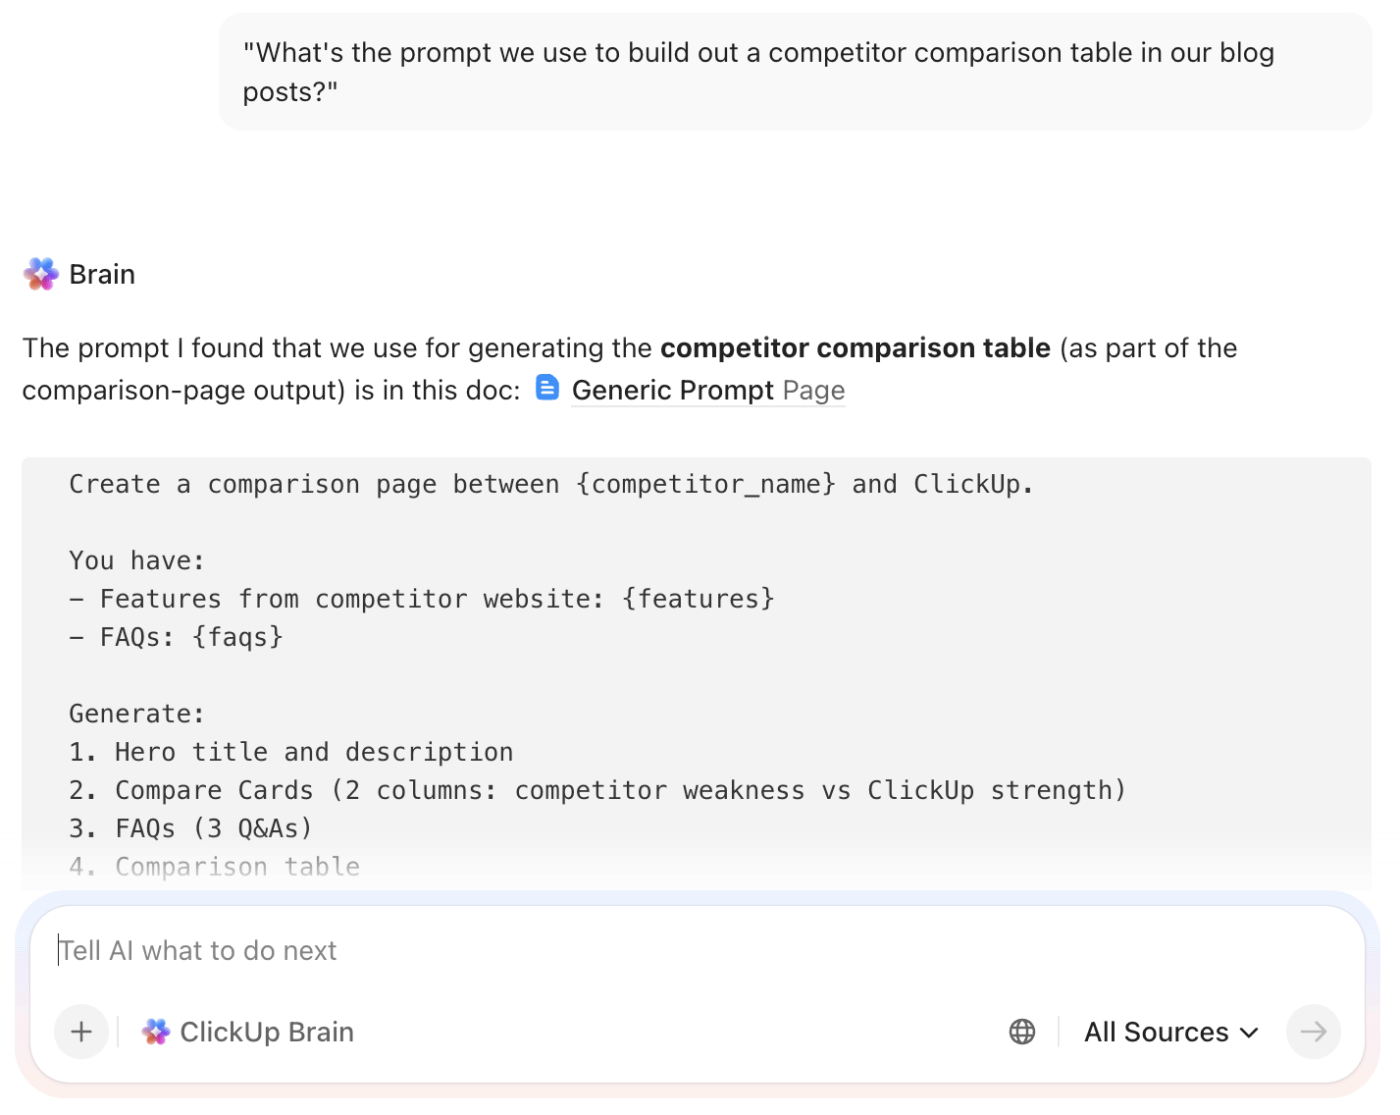This screenshot has width=1400, height=1115.
Task: Open the All Sources dropdown
Action: (x=1156, y=1032)
